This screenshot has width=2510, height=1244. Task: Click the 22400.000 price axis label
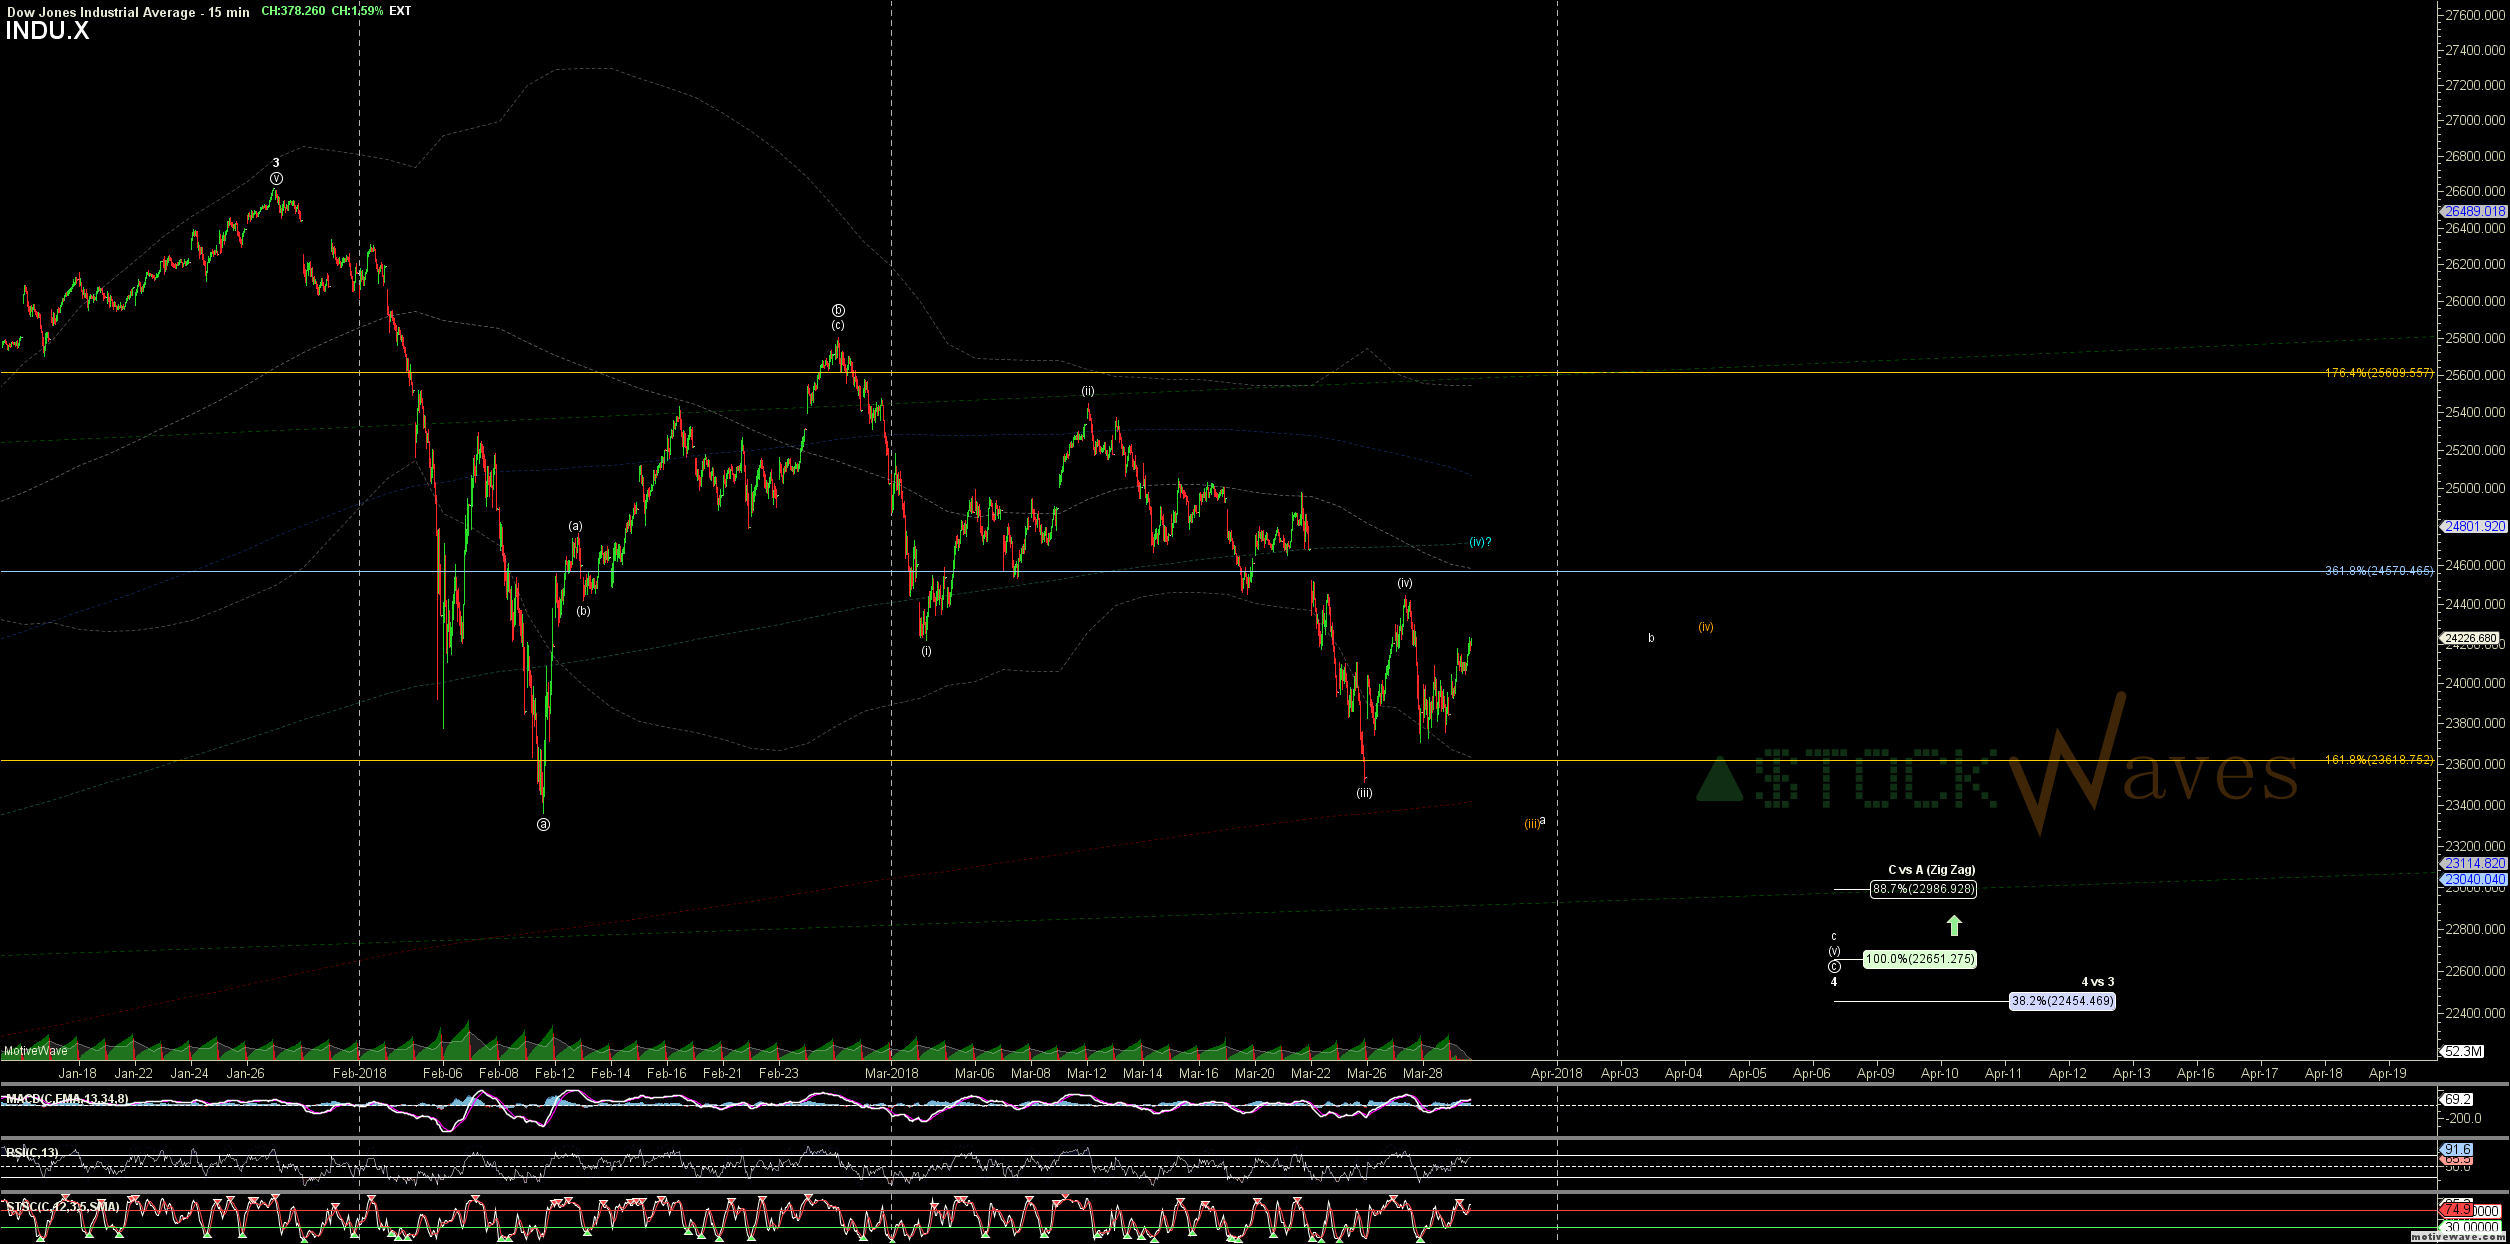(x=2475, y=1013)
